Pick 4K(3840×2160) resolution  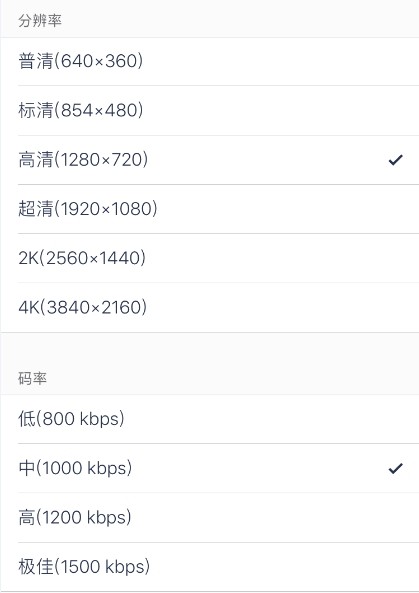tap(210, 307)
